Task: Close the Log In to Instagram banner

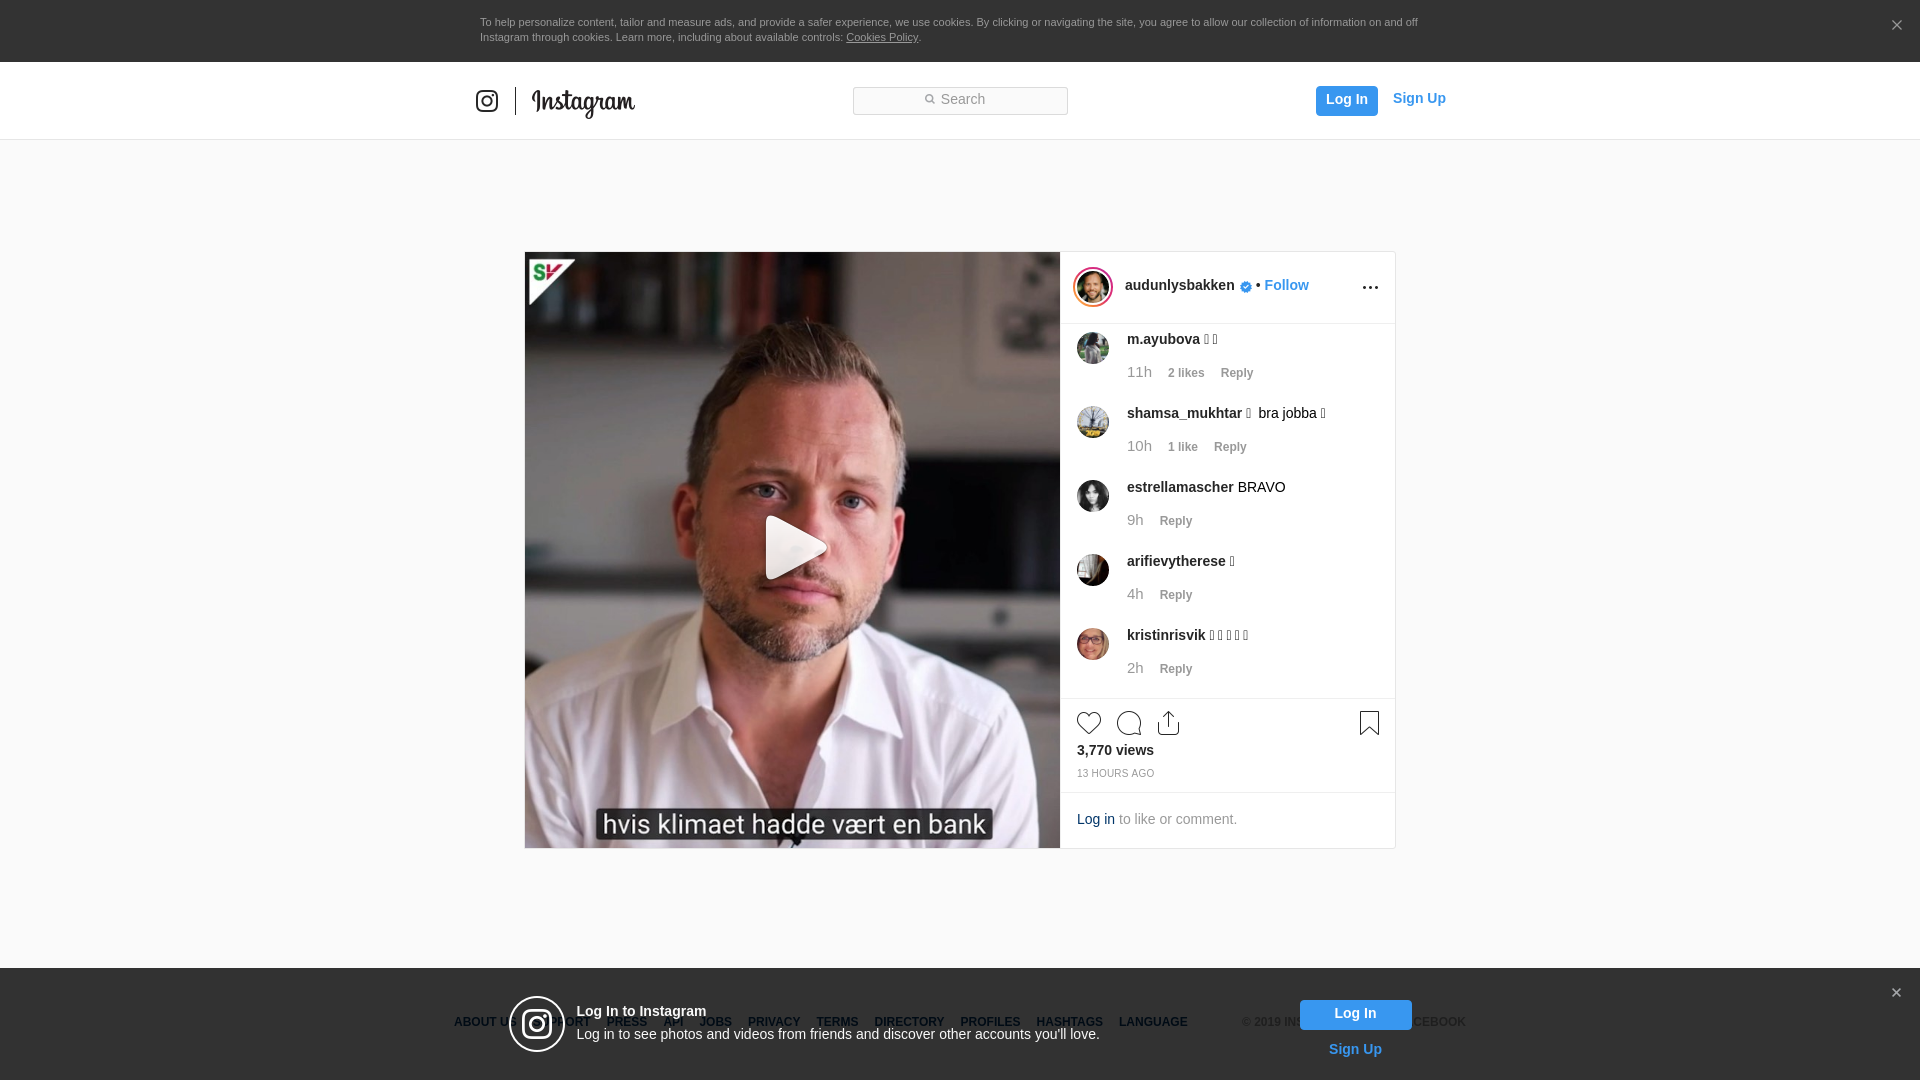Action: click(1896, 993)
